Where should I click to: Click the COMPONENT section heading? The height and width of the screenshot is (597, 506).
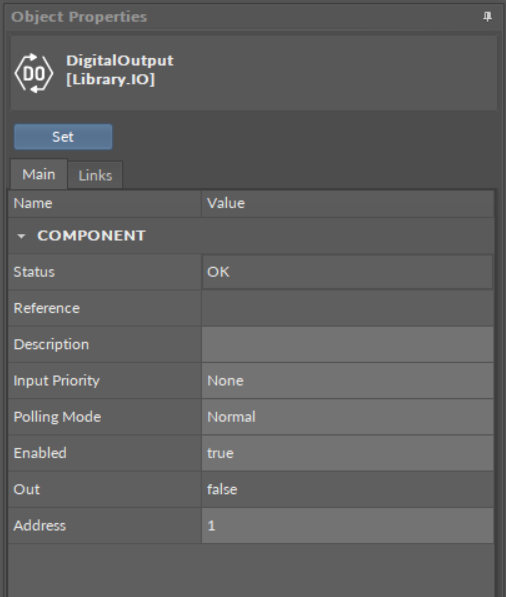pyautogui.click(x=91, y=236)
